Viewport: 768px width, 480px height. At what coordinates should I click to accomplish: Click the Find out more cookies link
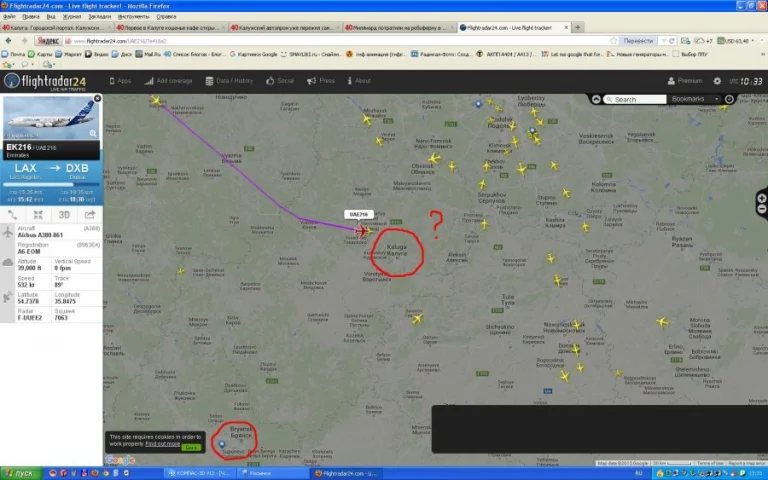pyautogui.click(x=163, y=443)
